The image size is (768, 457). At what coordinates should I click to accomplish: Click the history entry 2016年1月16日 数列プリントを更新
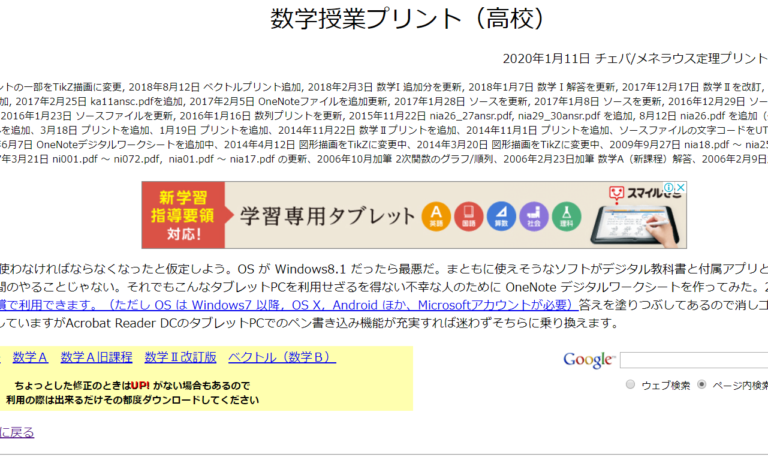click(261, 116)
